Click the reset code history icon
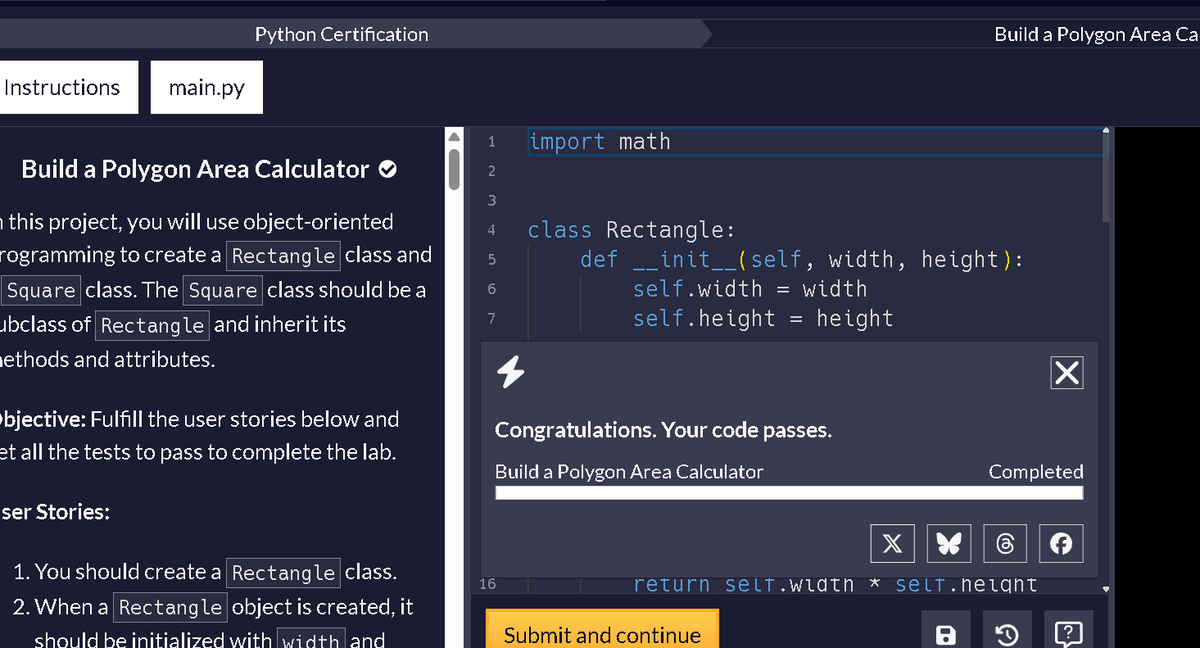The height and width of the screenshot is (648, 1200). coord(1009,634)
